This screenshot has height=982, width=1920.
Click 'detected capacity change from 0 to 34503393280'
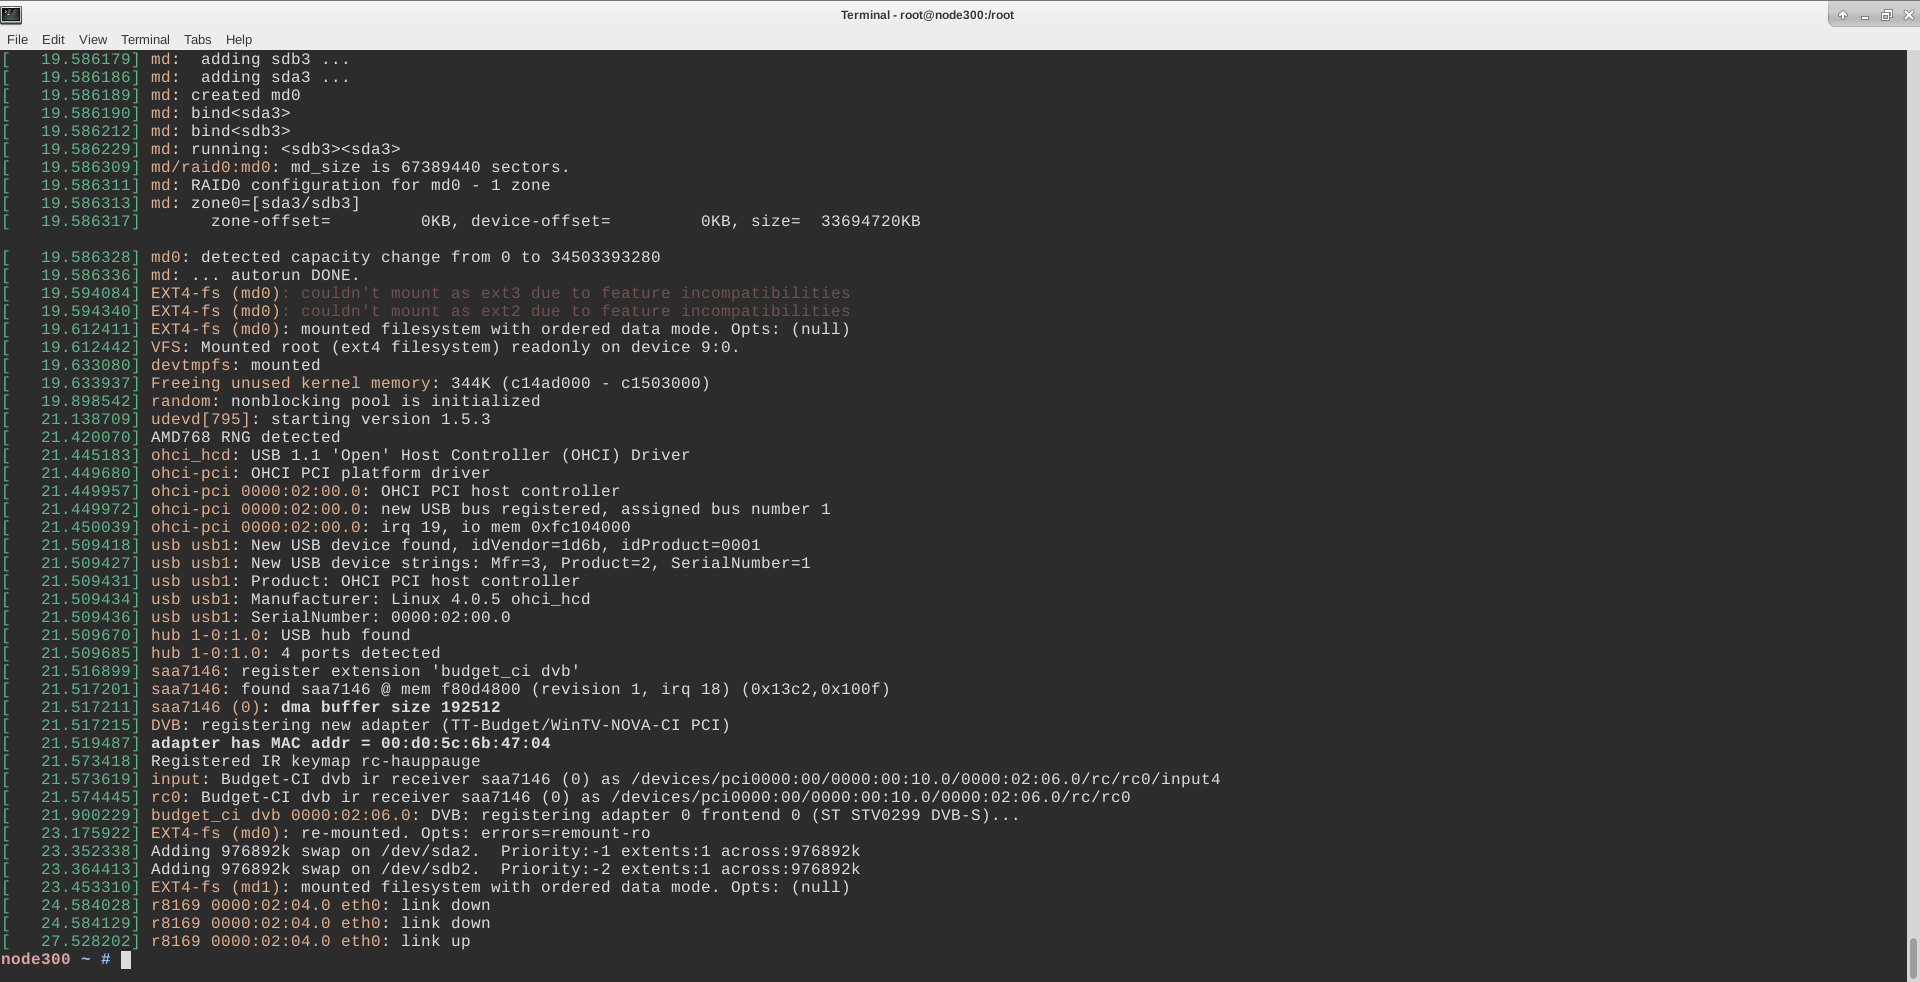pyautogui.click(x=430, y=257)
